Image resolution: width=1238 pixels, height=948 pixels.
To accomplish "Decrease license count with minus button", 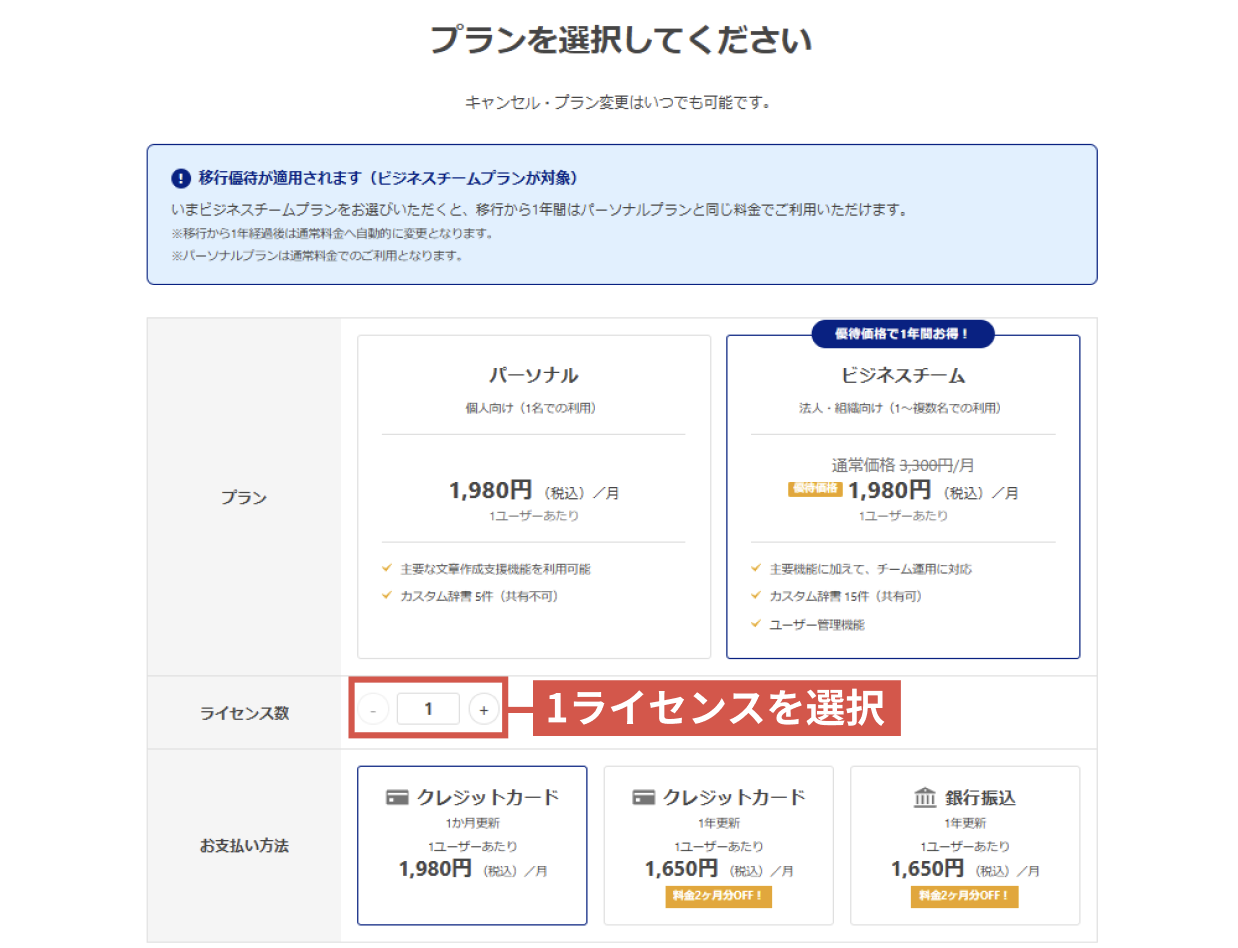I will pos(373,710).
